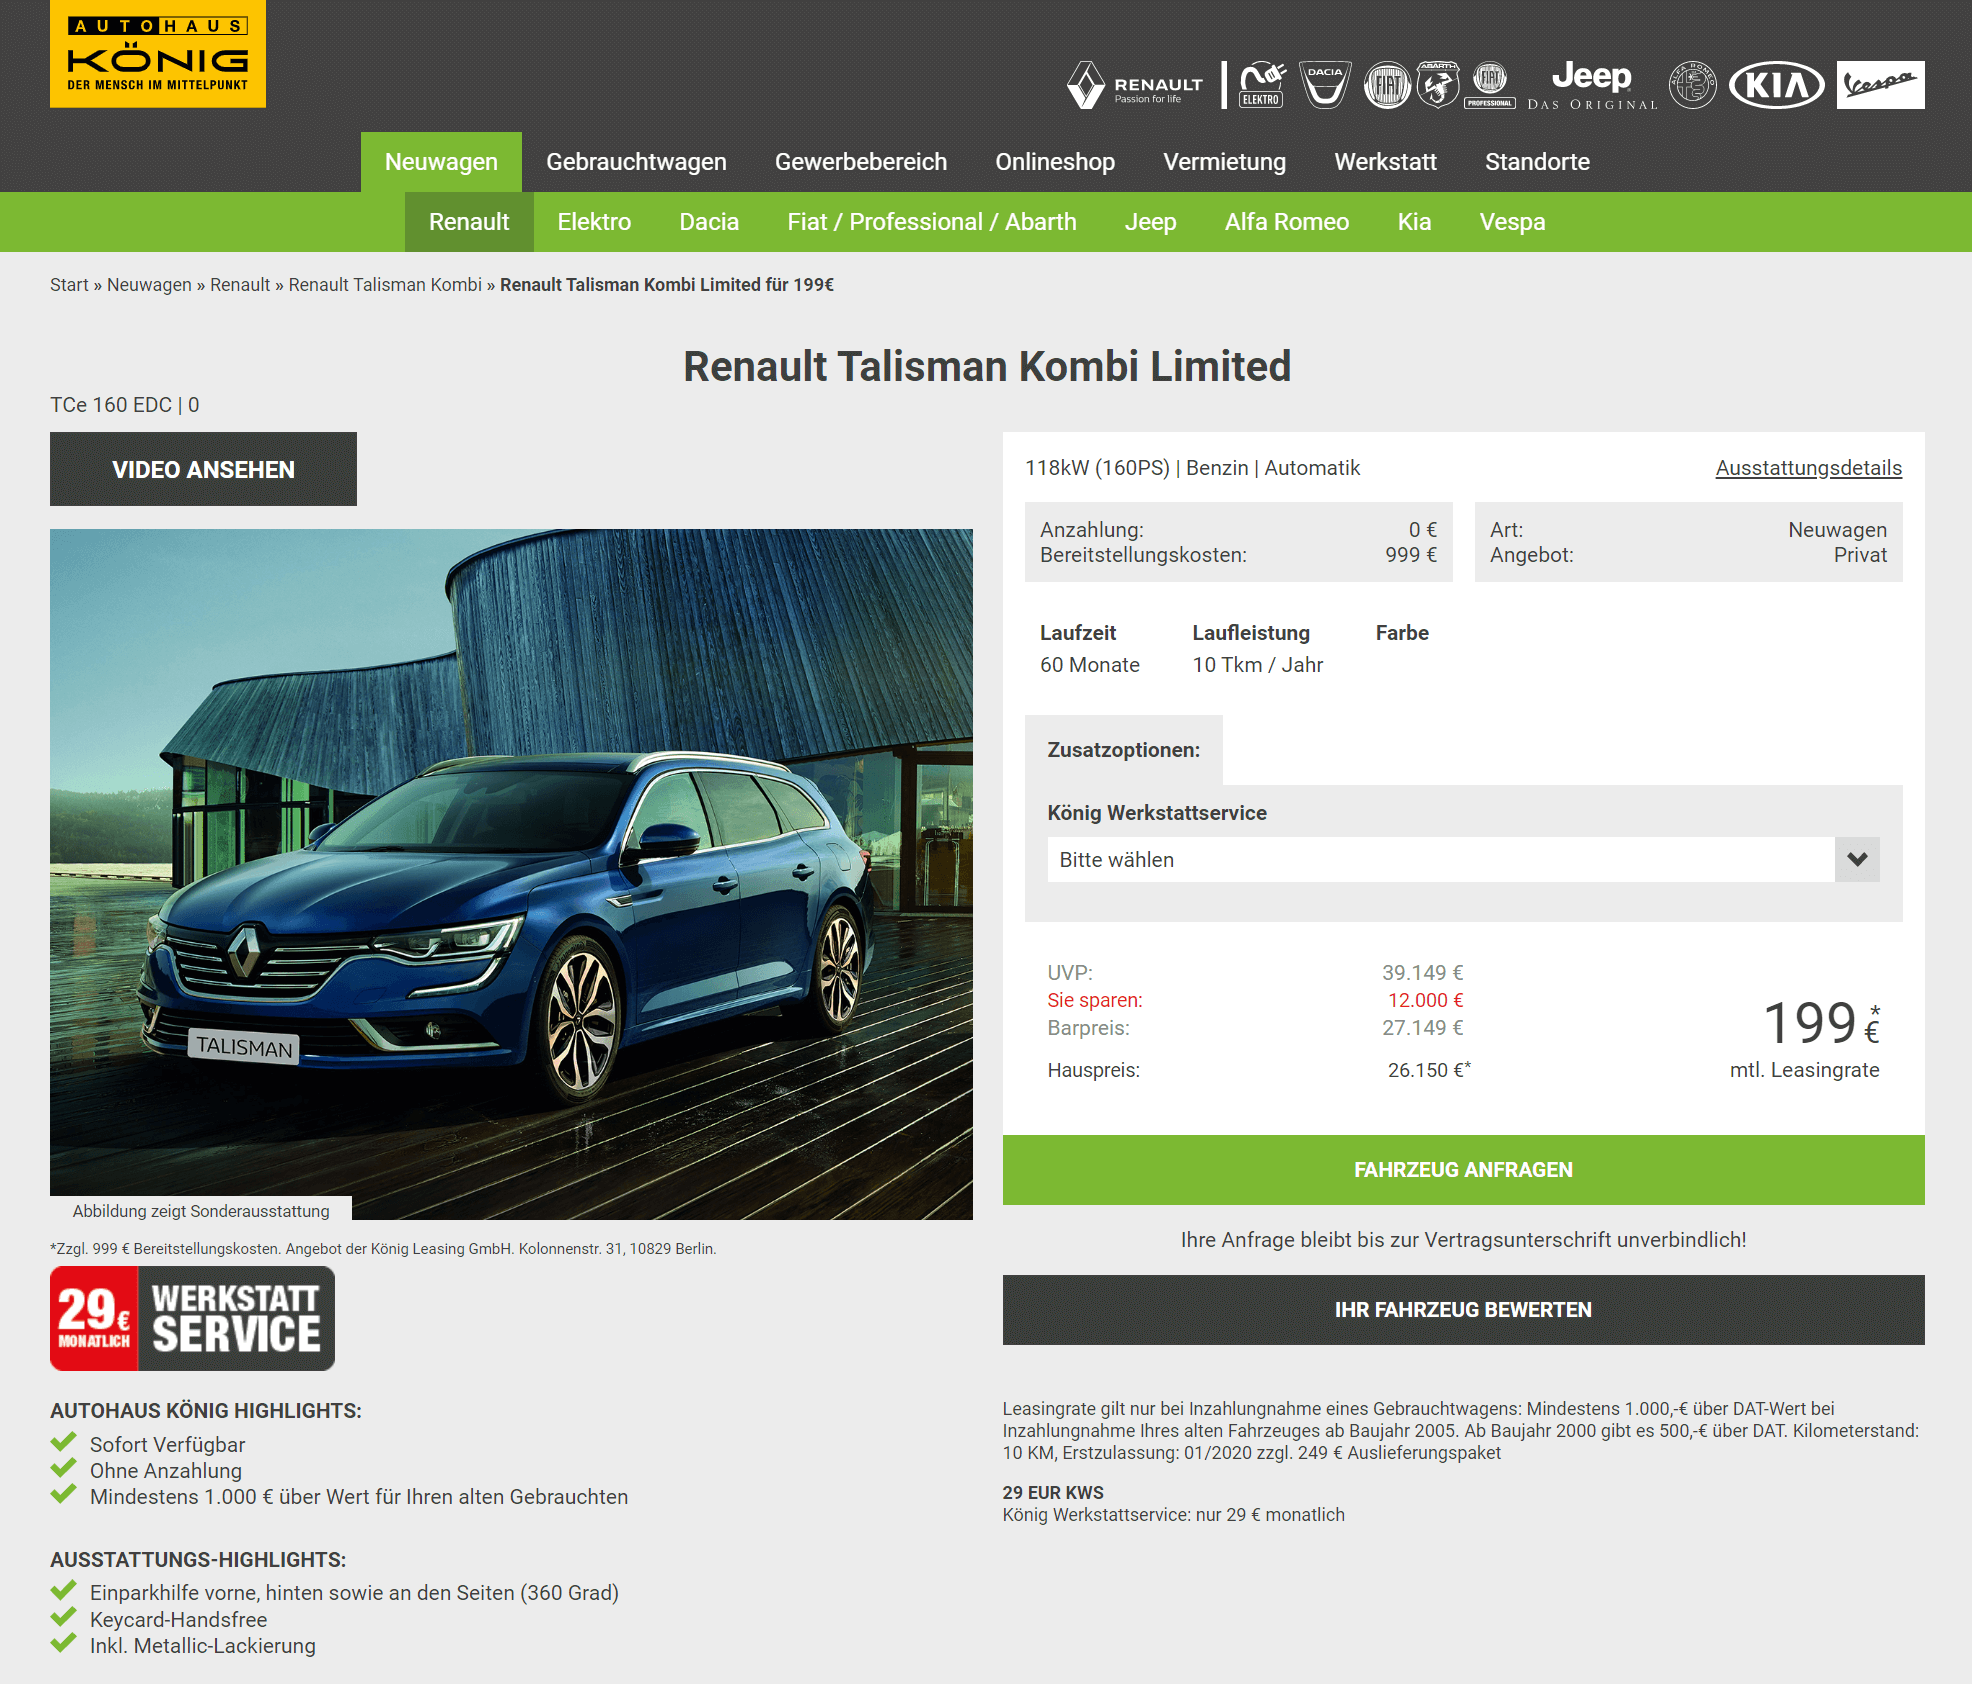This screenshot has width=1972, height=1684.
Task: Open the Gewerbebereich menu item
Action: click(861, 162)
